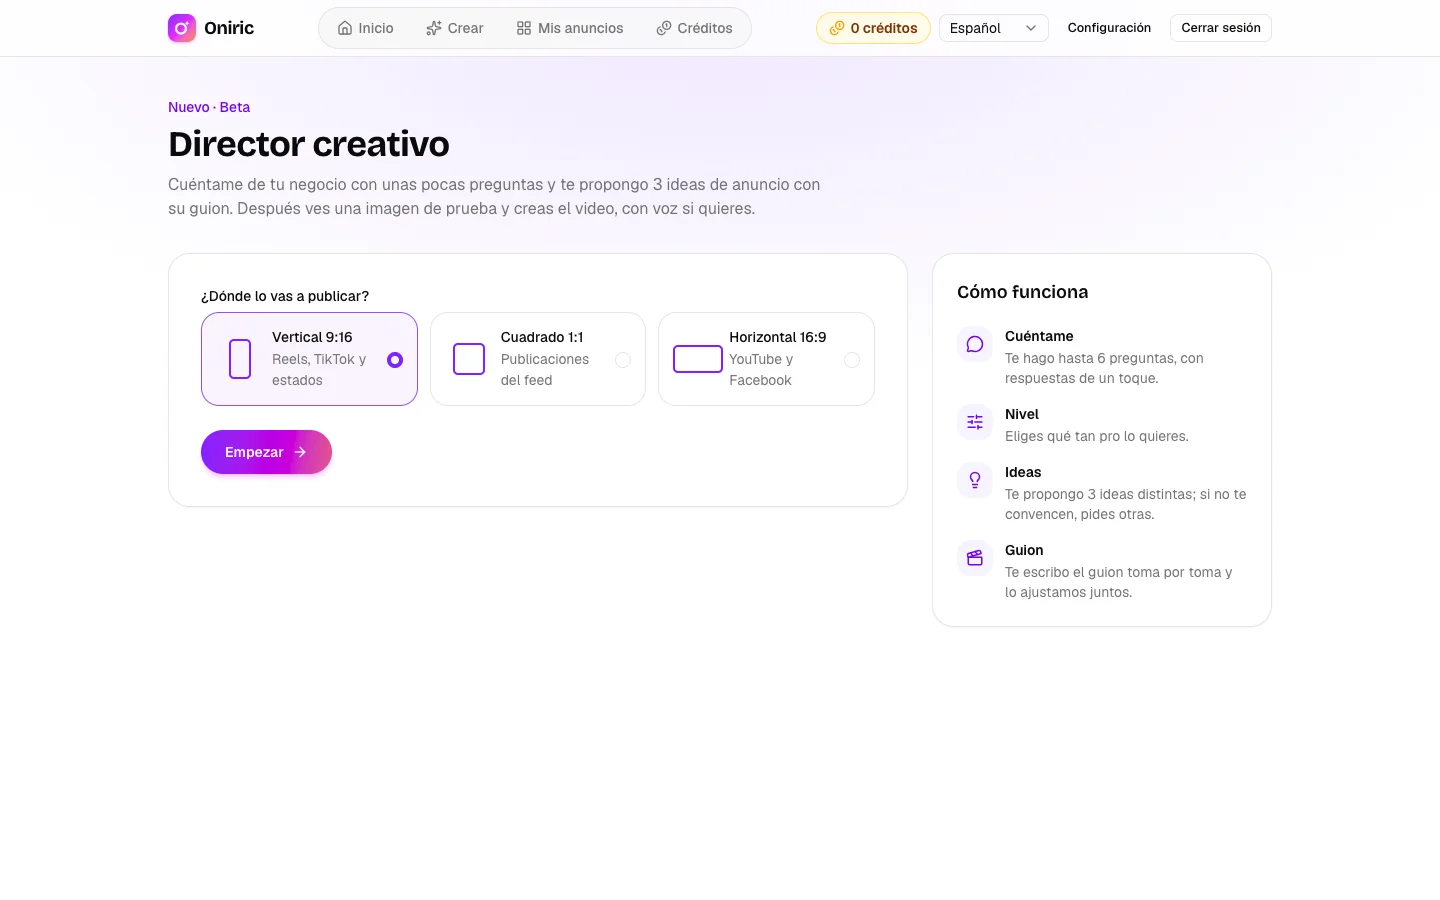The image size is (1440, 900).
Task: Click the clapperboard icon beside Guion
Action: click(975, 559)
